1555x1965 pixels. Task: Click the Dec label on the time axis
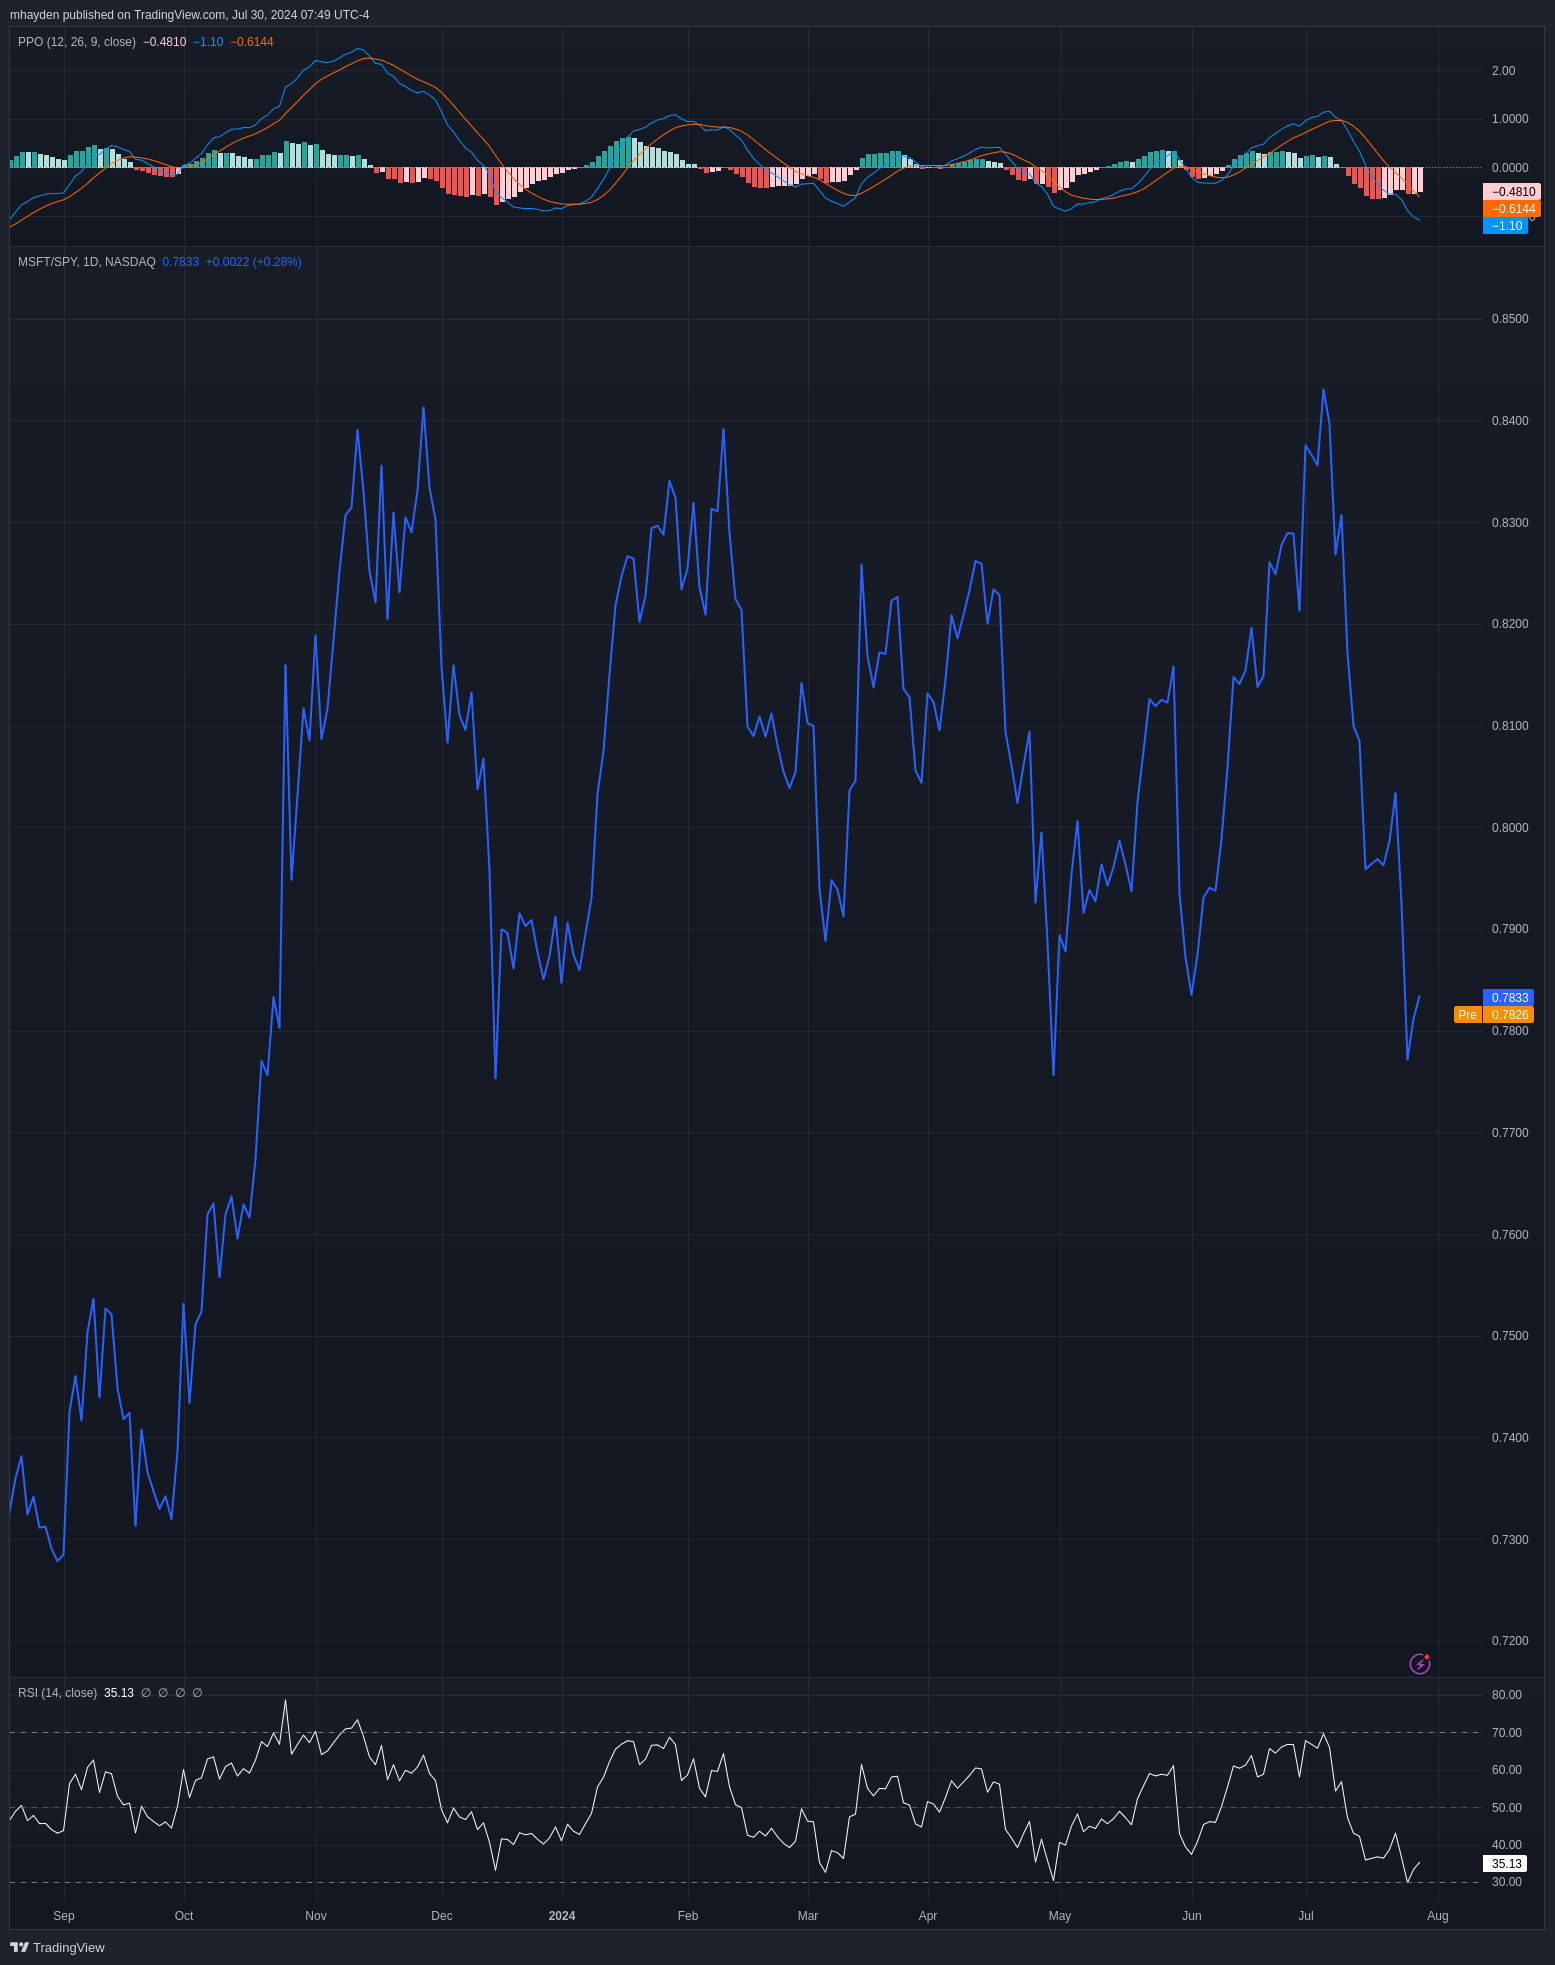point(442,1916)
